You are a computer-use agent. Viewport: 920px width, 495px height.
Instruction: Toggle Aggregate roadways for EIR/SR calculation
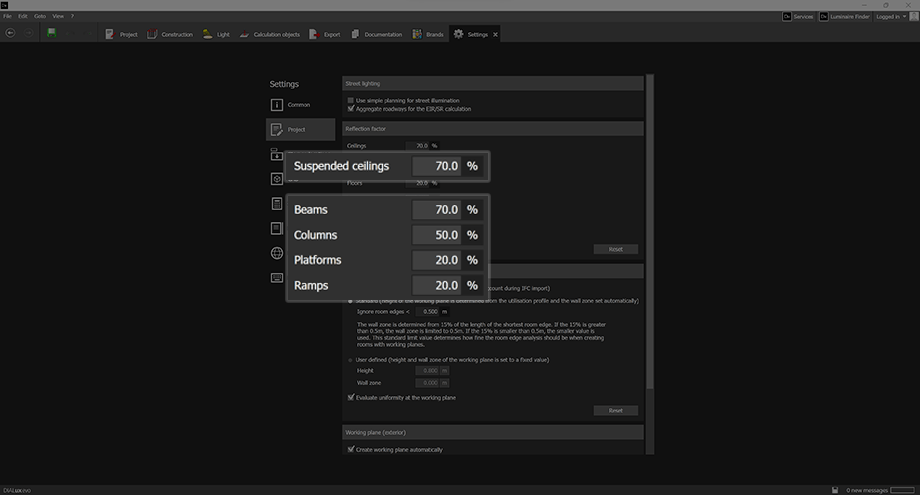click(350, 109)
